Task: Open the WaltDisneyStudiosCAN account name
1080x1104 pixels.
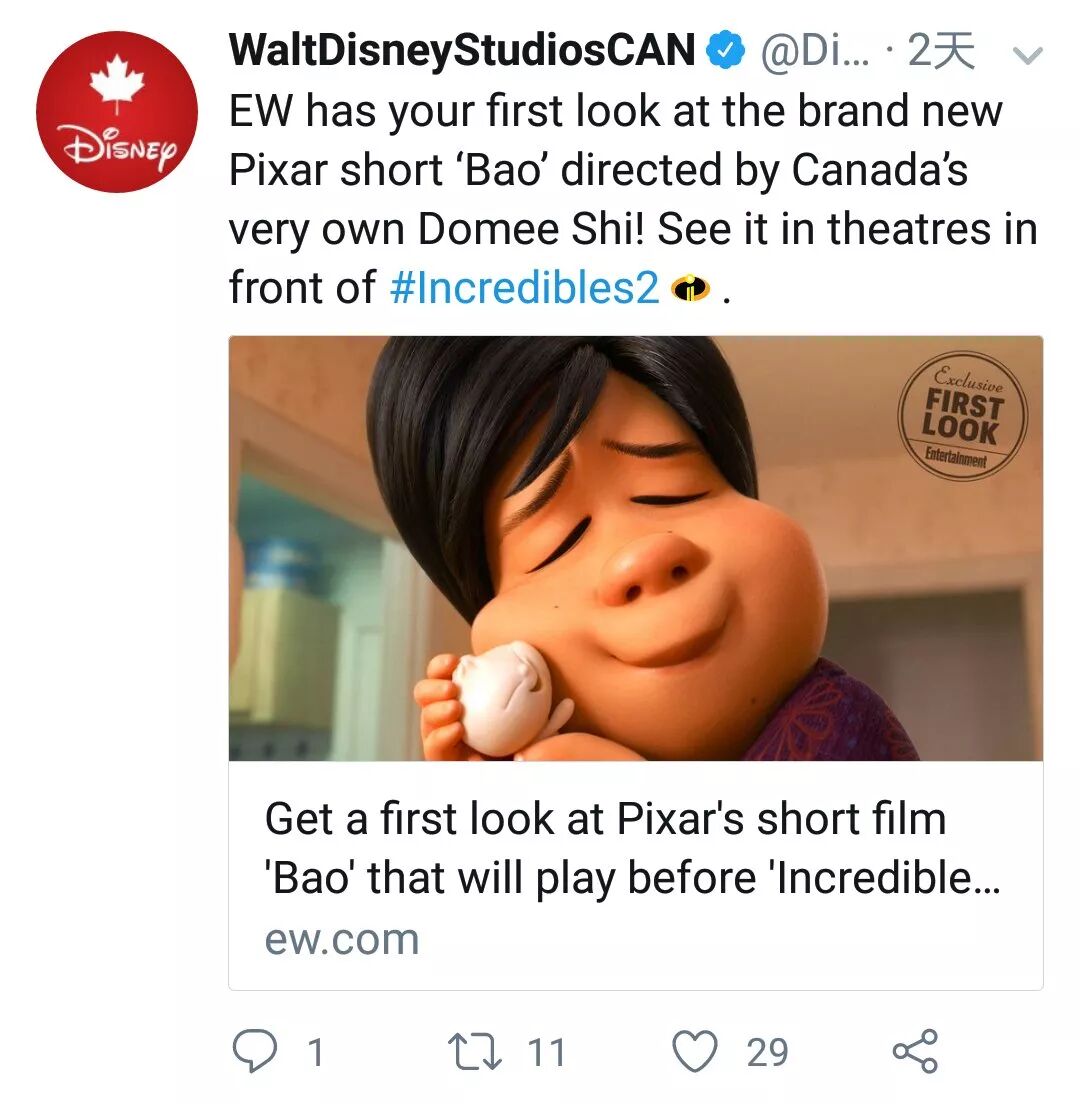Action: click(x=462, y=51)
